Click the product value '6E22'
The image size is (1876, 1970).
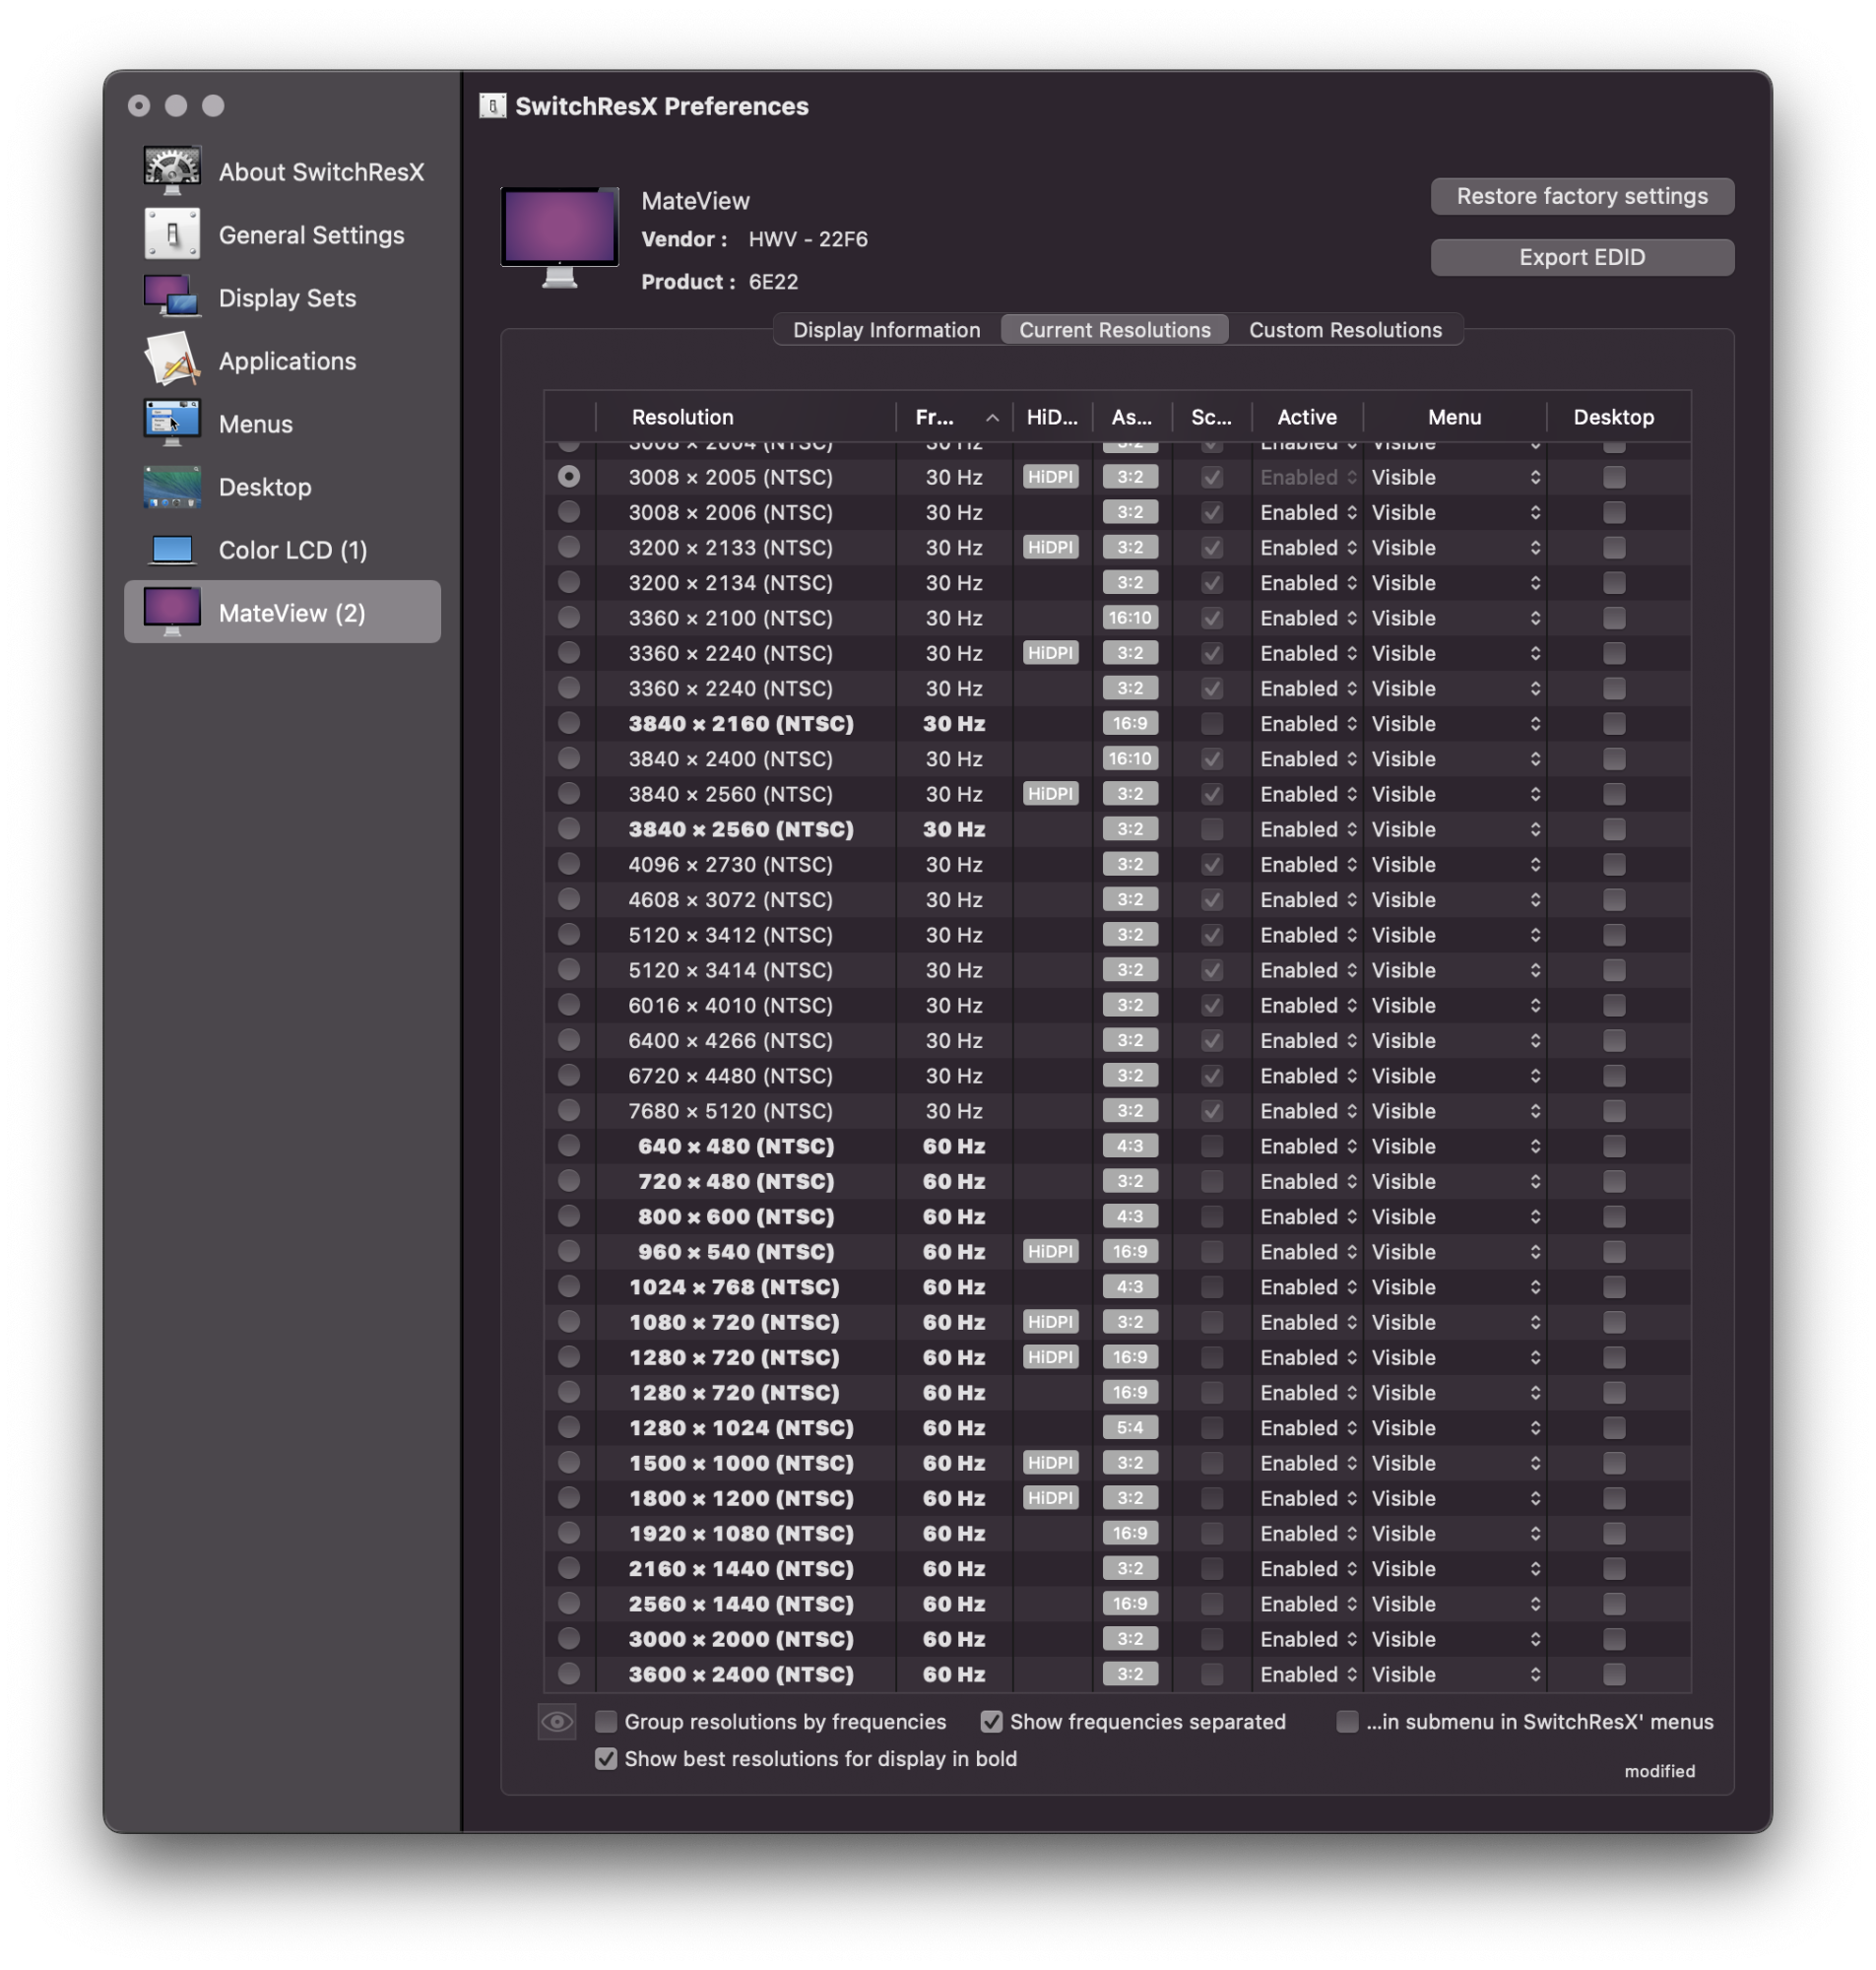(773, 282)
